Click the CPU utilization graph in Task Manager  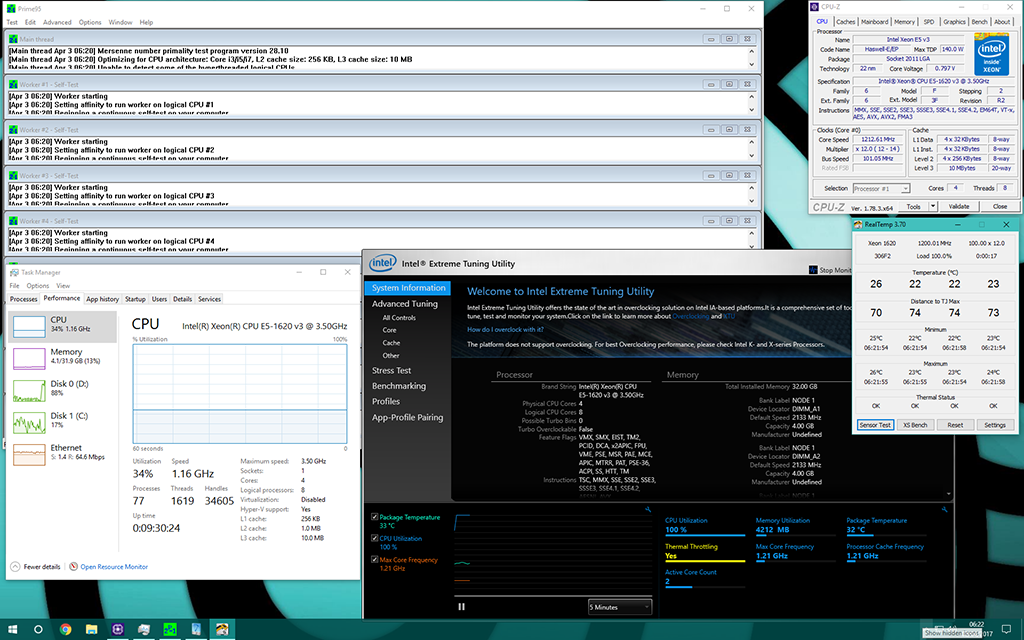(240, 394)
